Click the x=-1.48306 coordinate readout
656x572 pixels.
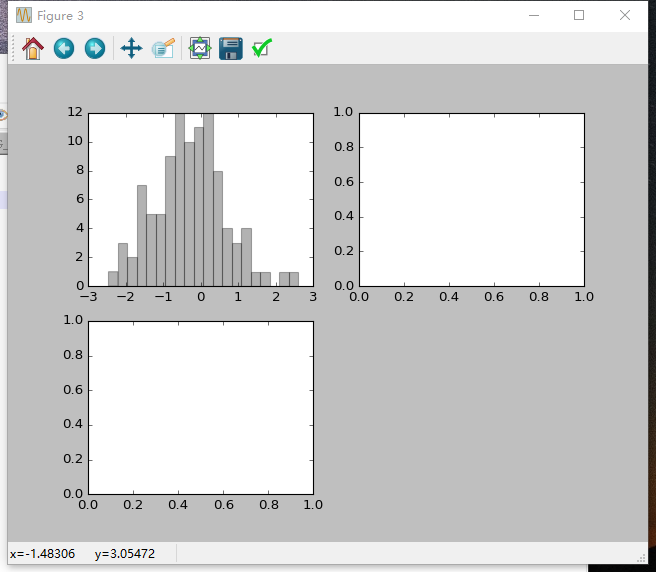pos(42,554)
